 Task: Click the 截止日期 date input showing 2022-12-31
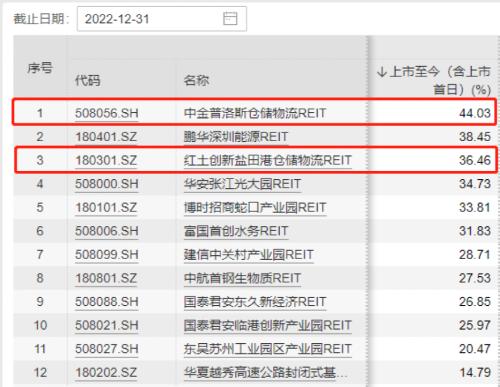coord(162,19)
